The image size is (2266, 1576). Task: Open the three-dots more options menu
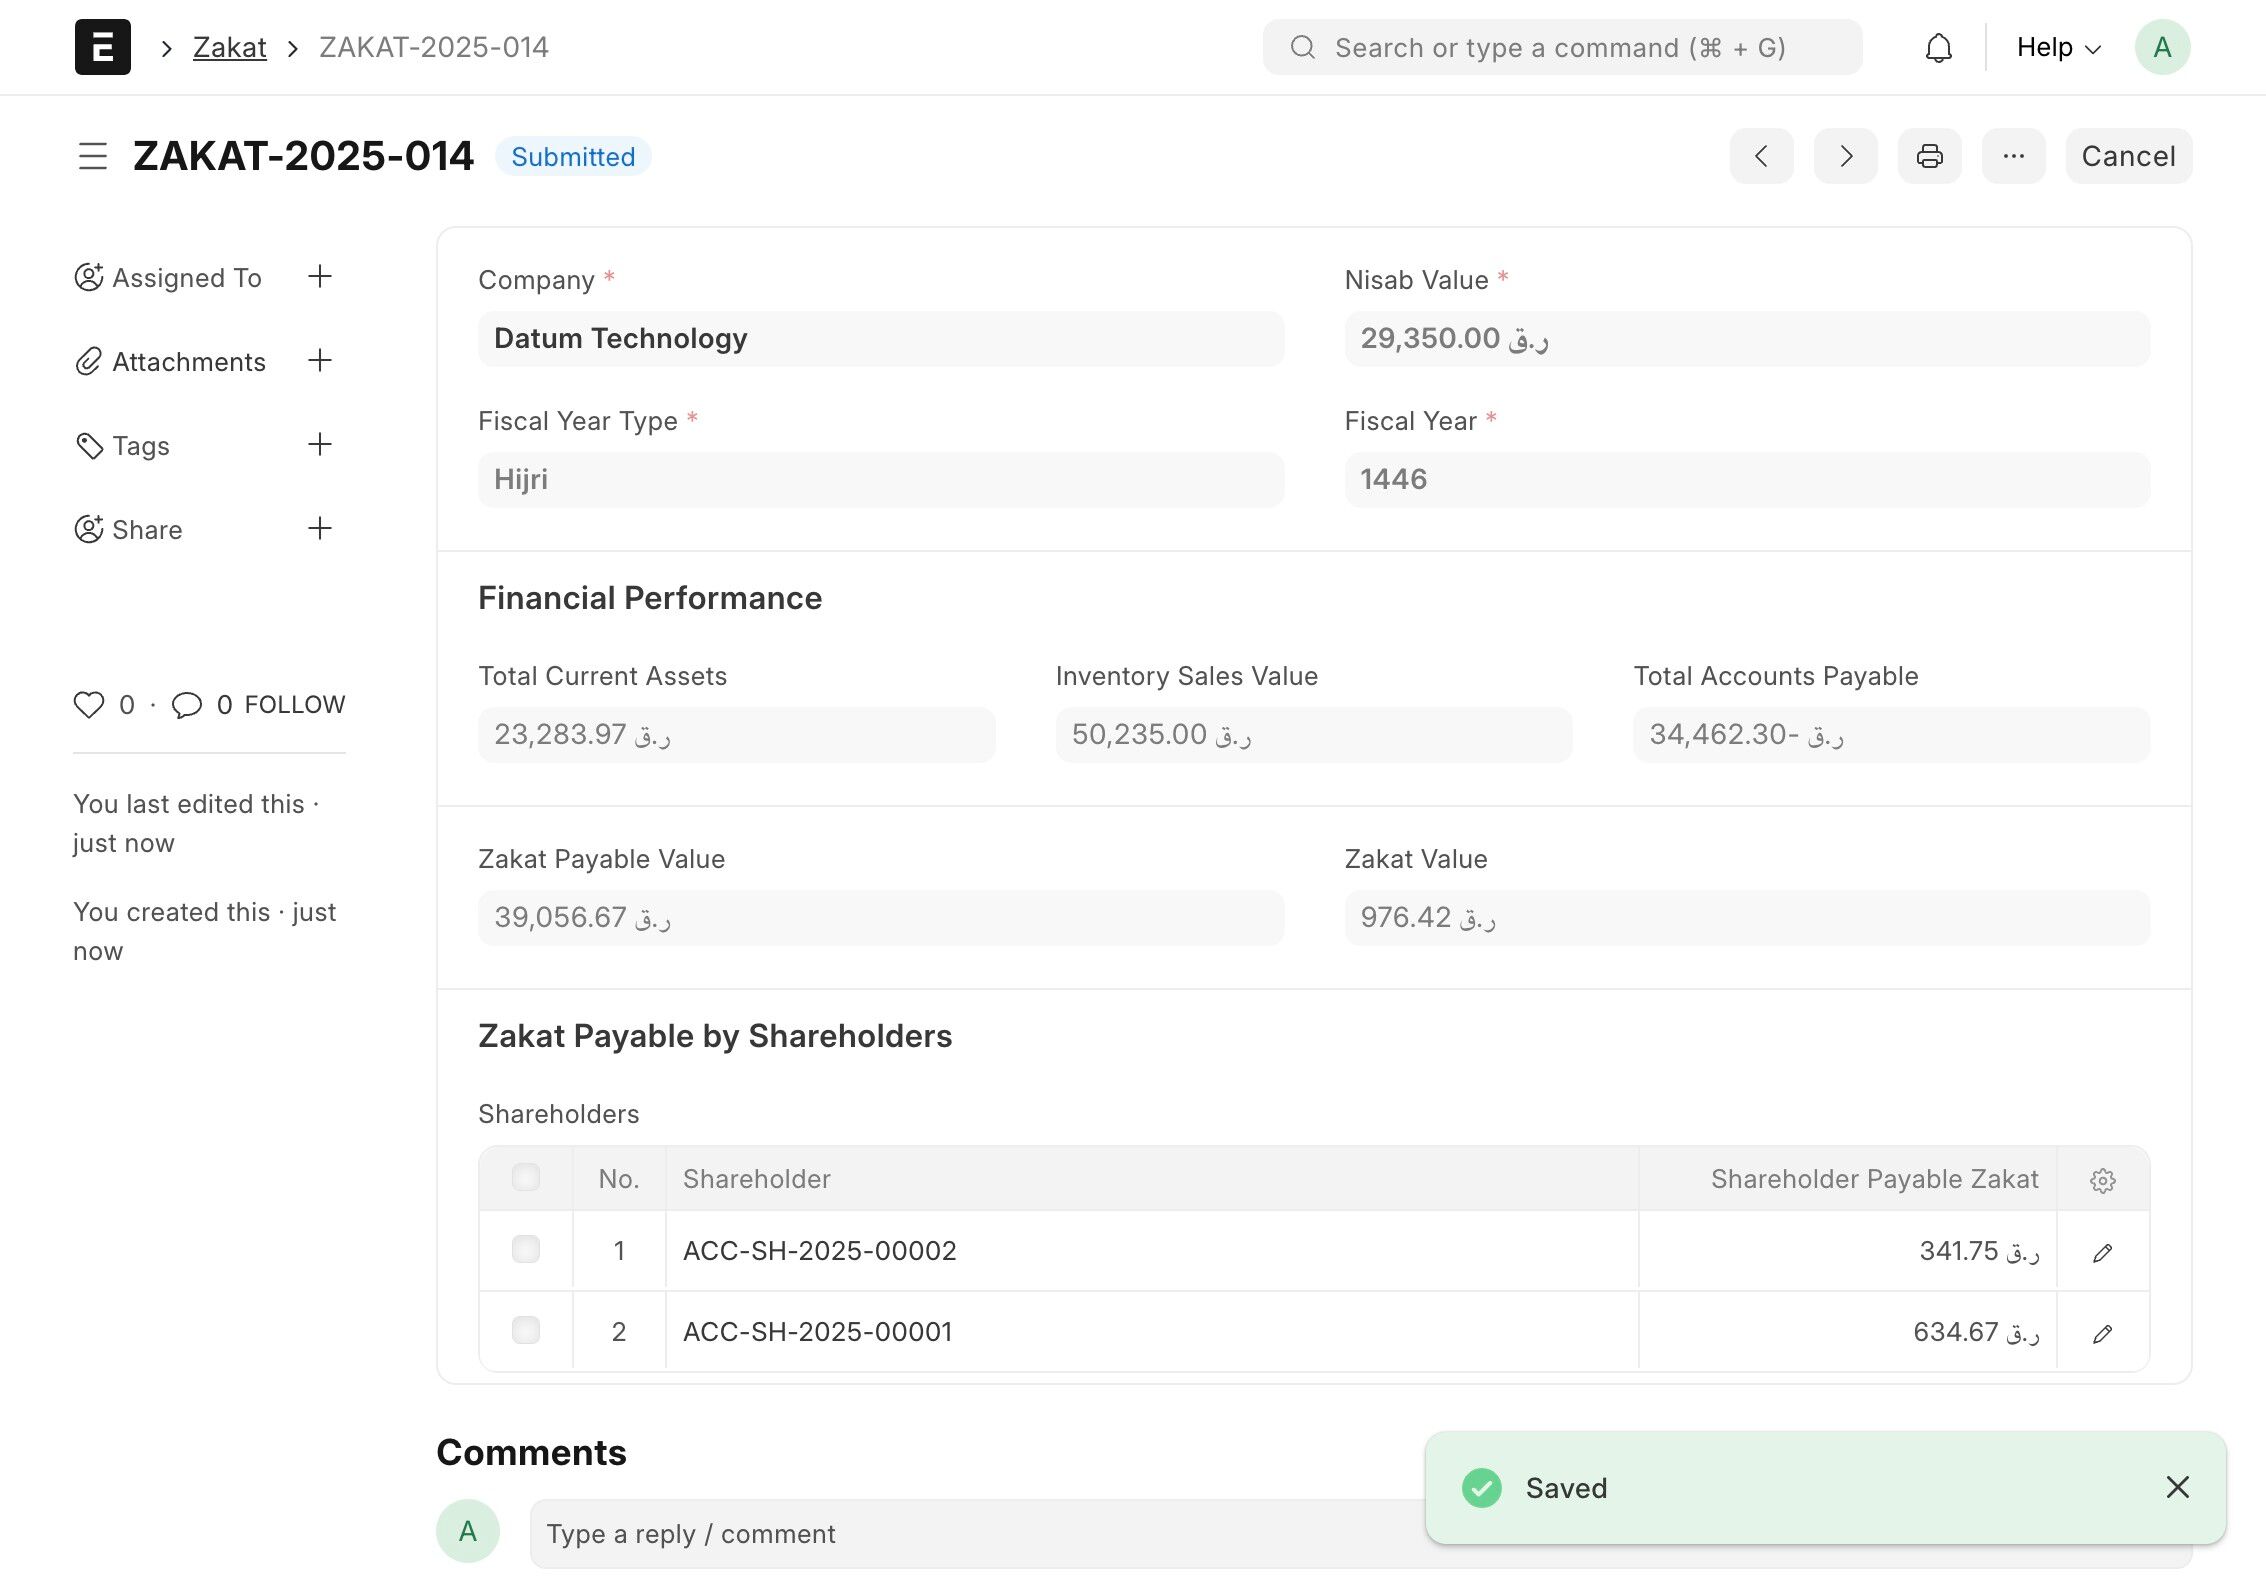(x=2013, y=156)
